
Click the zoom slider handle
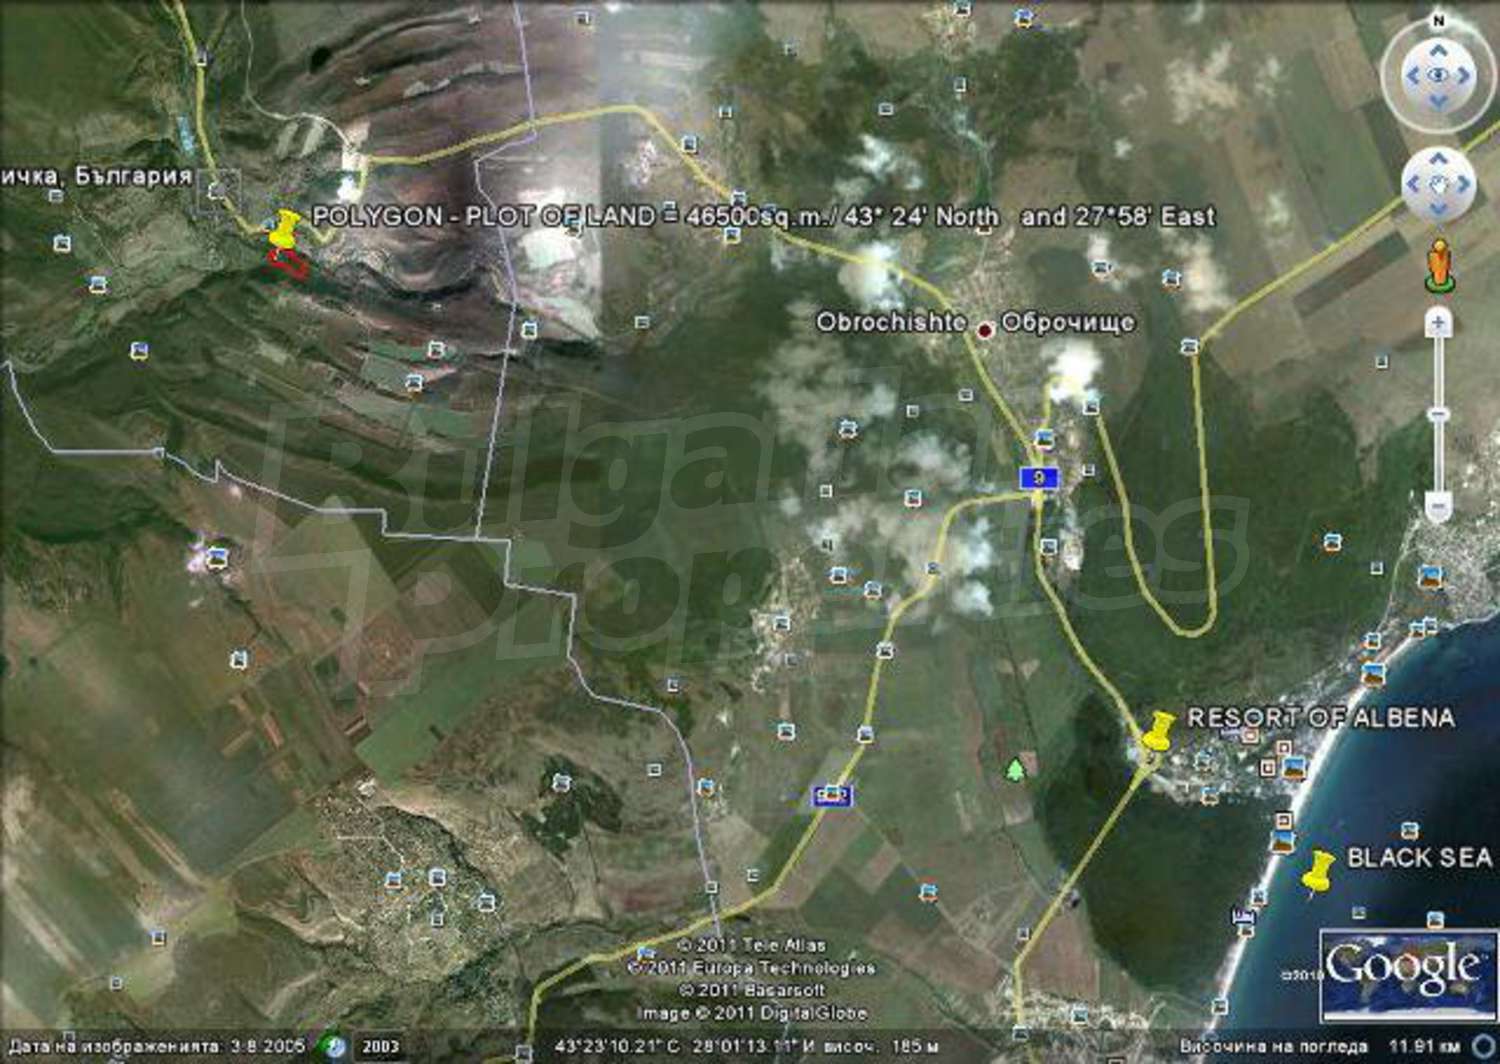pos(1438,414)
